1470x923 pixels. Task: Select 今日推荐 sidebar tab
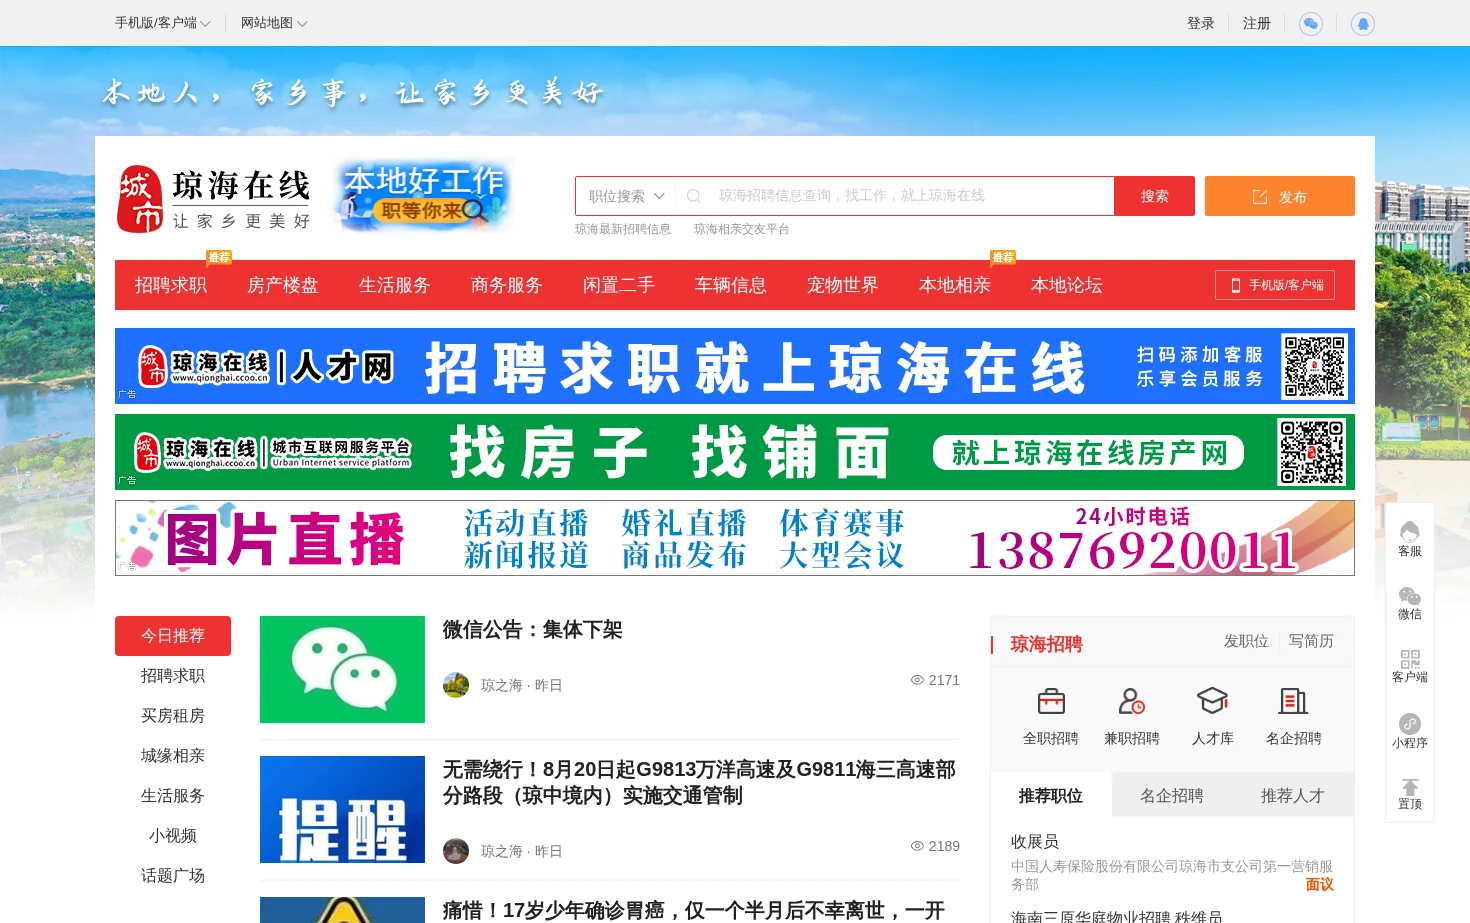click(x=173, y=636)
